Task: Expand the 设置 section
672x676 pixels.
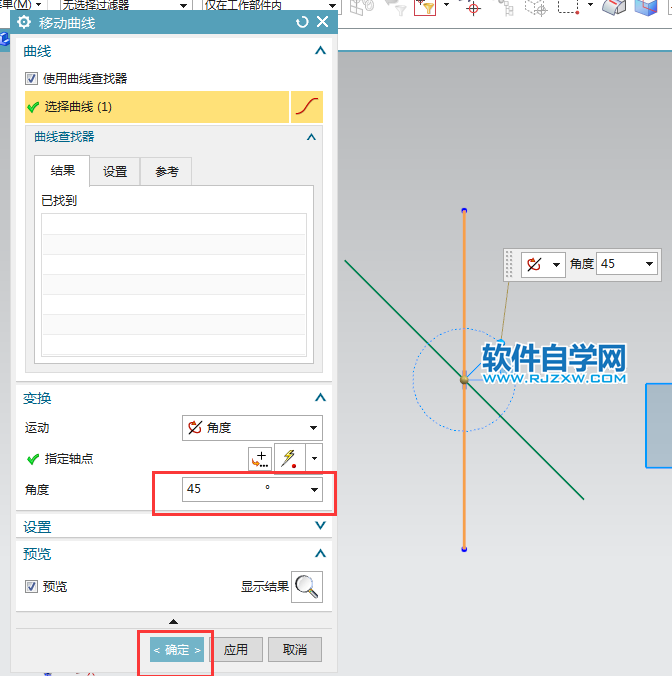Action: pyautogui.click(x=320, y=526)
